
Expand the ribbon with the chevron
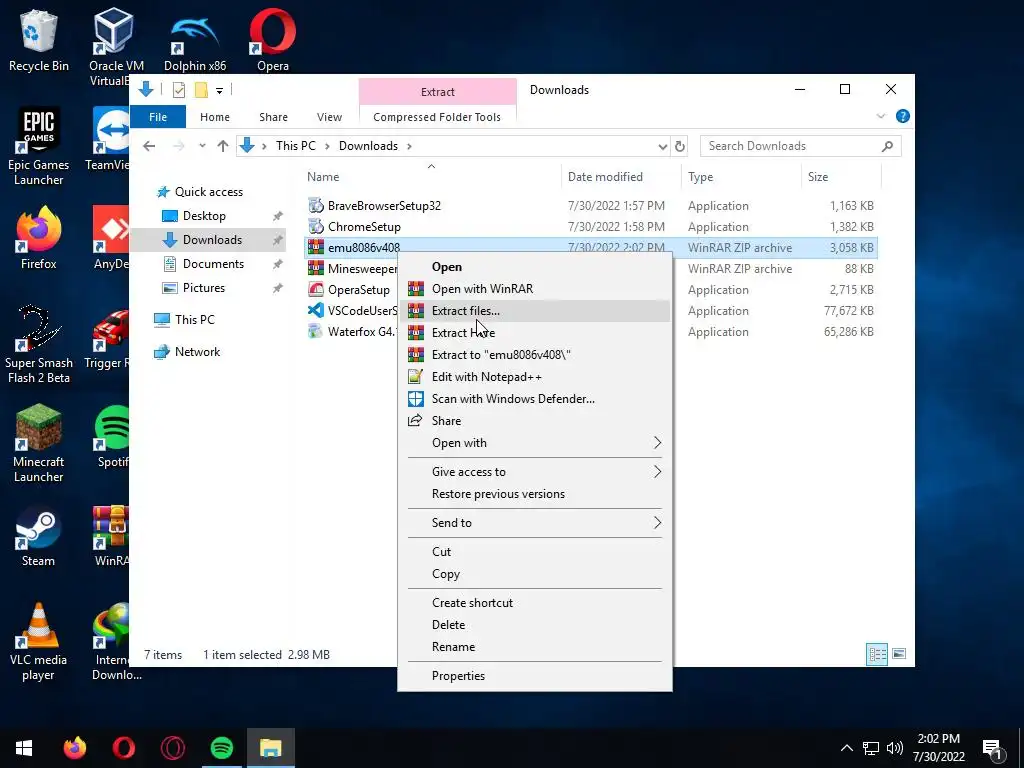click(x=881, y=116)
